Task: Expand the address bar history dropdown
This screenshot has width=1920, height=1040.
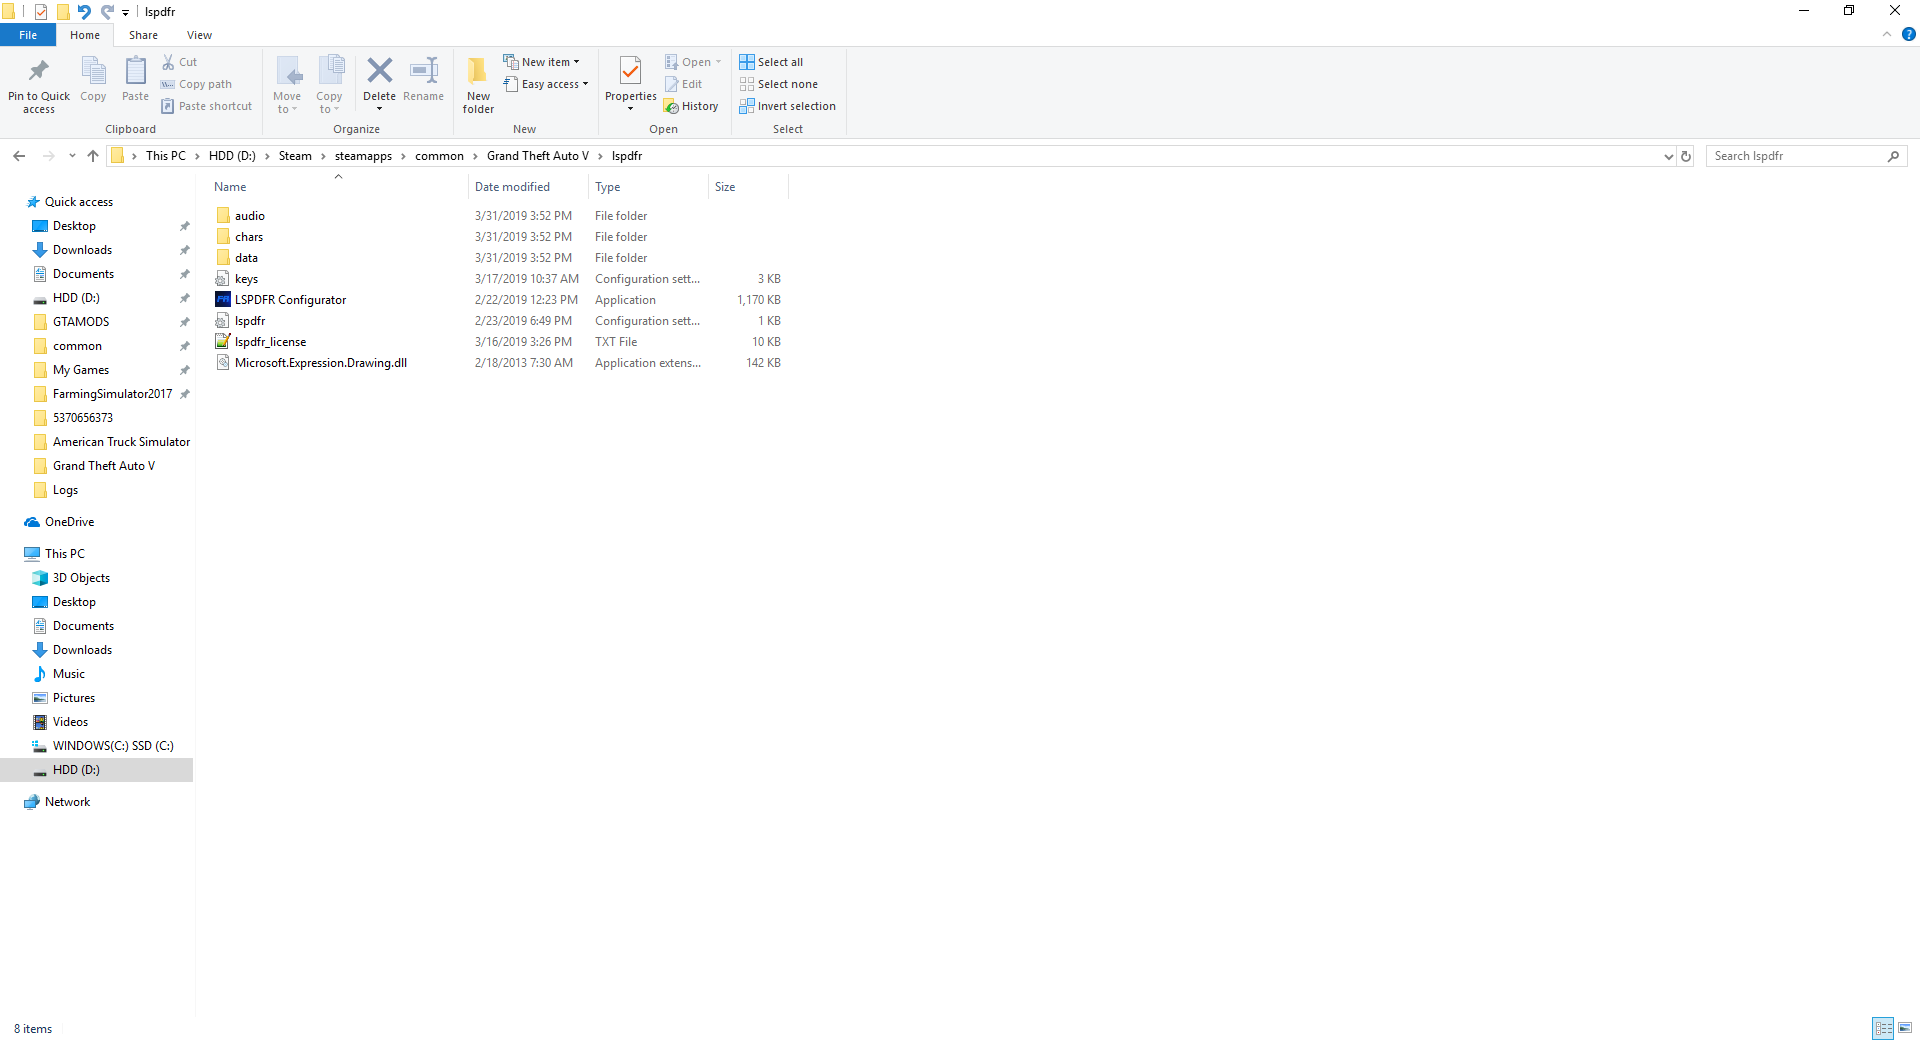Action: 1668,156
